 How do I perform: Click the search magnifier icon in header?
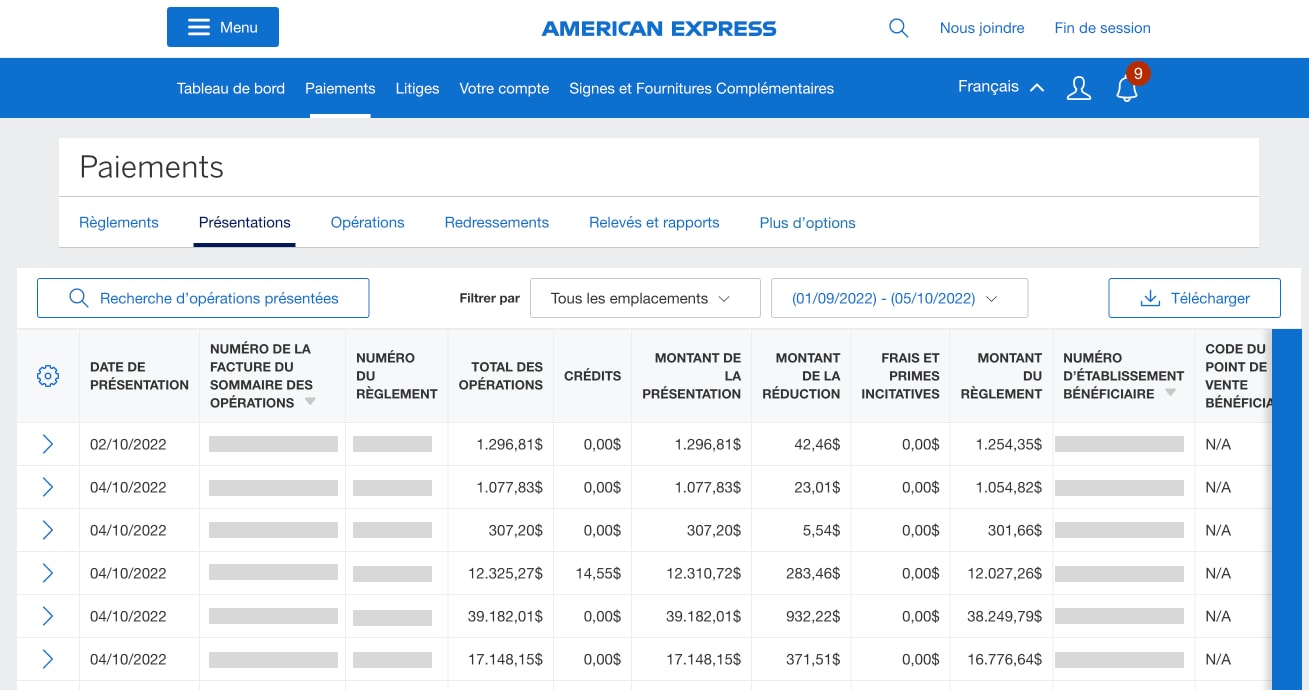(898, 28)
